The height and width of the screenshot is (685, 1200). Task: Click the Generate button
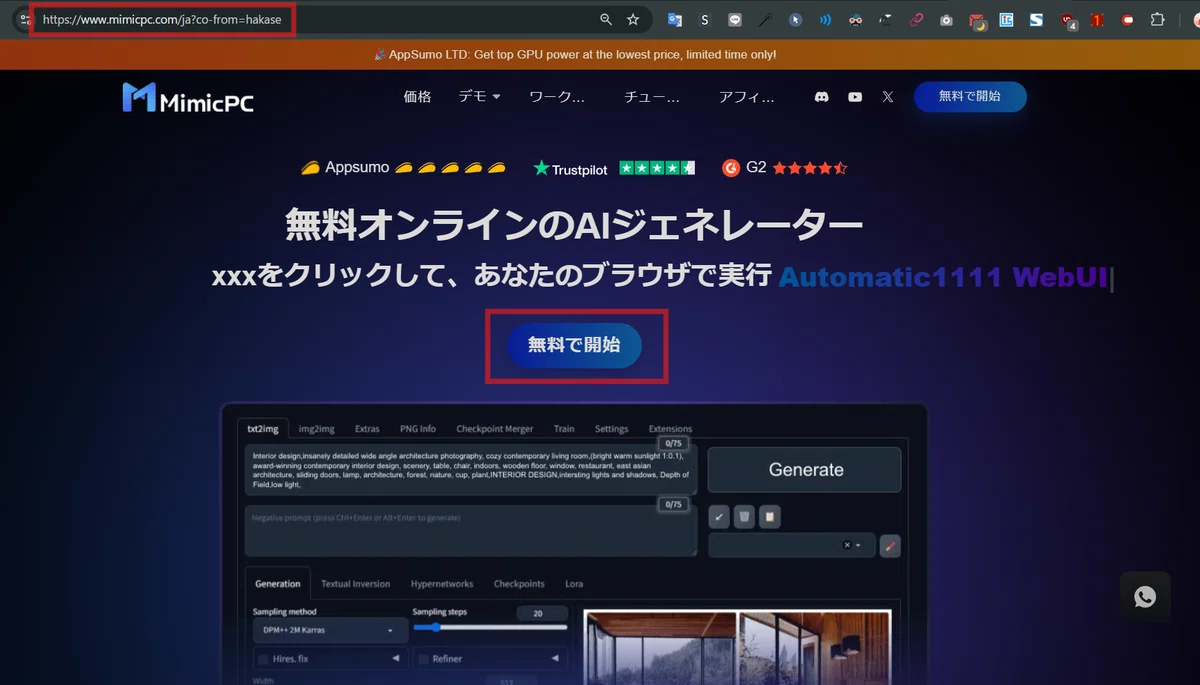[806, 470]
